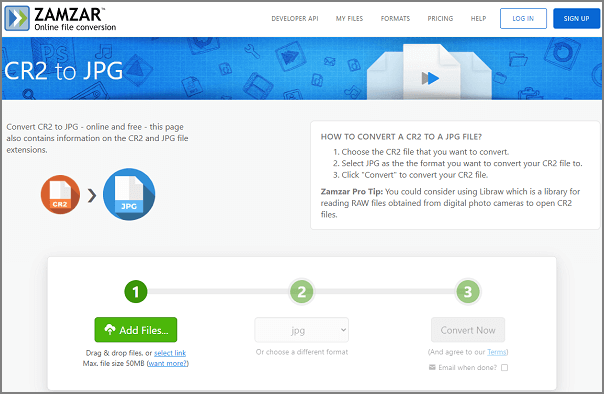Click the step 1 green circle
604x394 pixels.
coord(136,292)
